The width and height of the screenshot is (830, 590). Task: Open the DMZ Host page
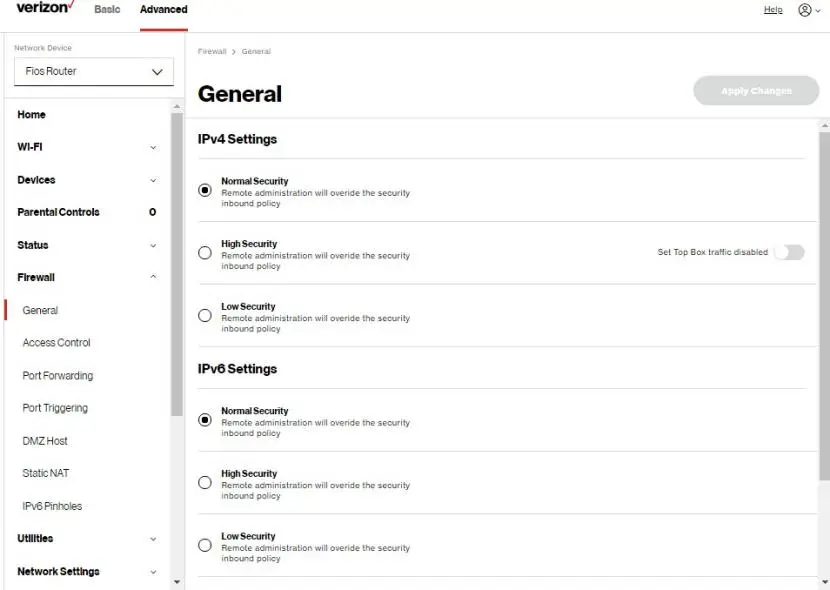[47, 440]
